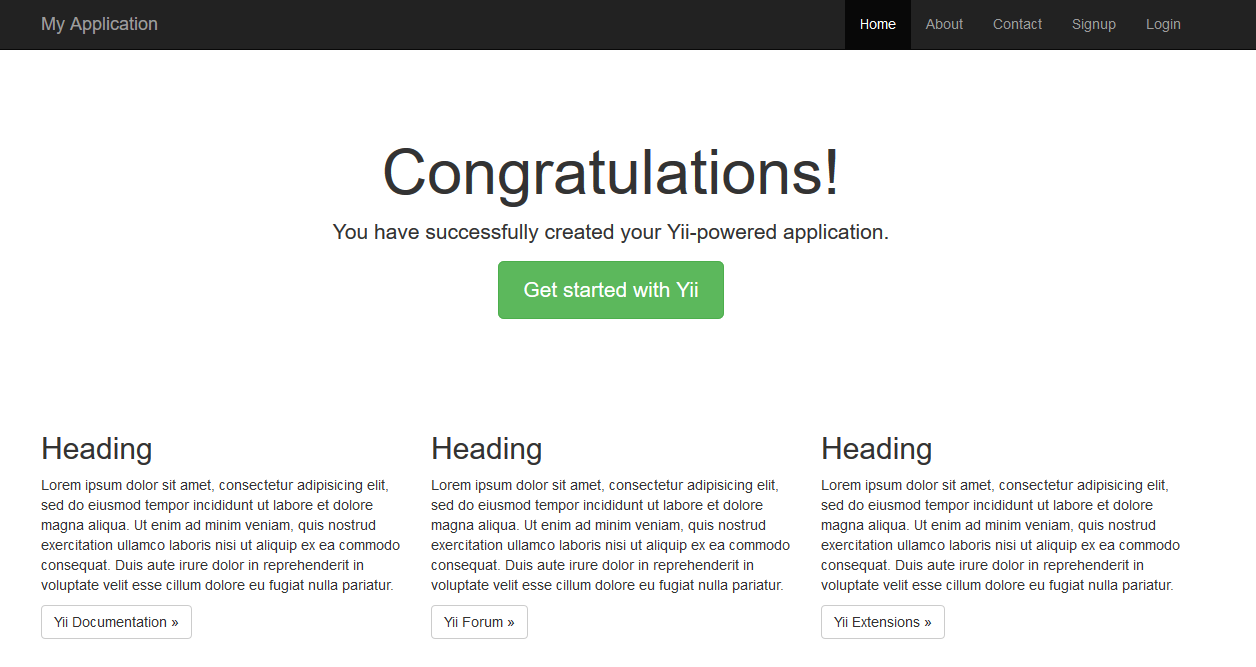Open the My Application brand link
Screen dimensions: 1256x667
99,24
